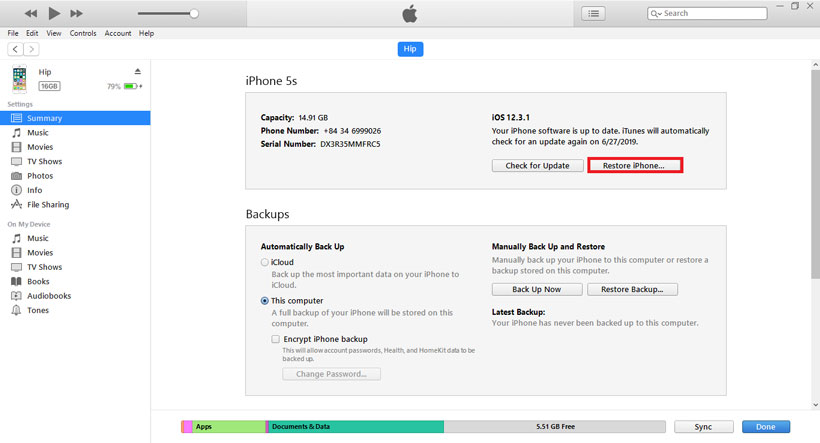820x443 pixels.
Task: Click the 5.51 GB Free storage segment
Action: tap(555, 427)
